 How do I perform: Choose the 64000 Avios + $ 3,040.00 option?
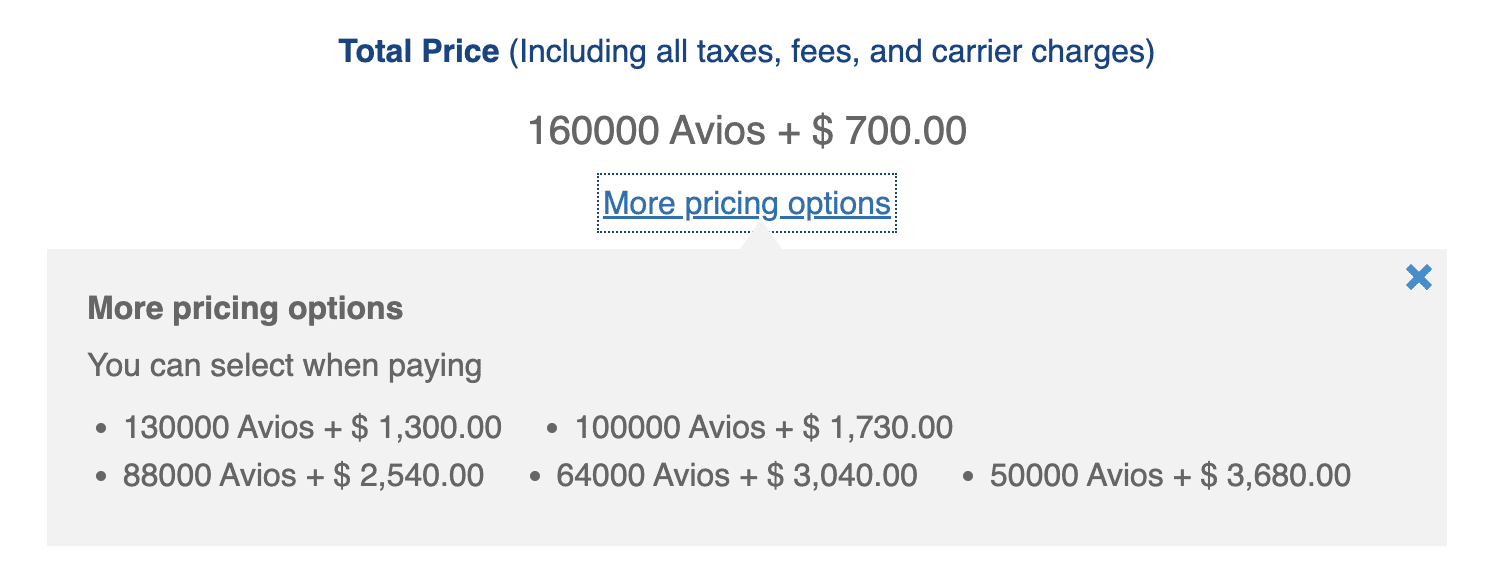tap(736, 475)
